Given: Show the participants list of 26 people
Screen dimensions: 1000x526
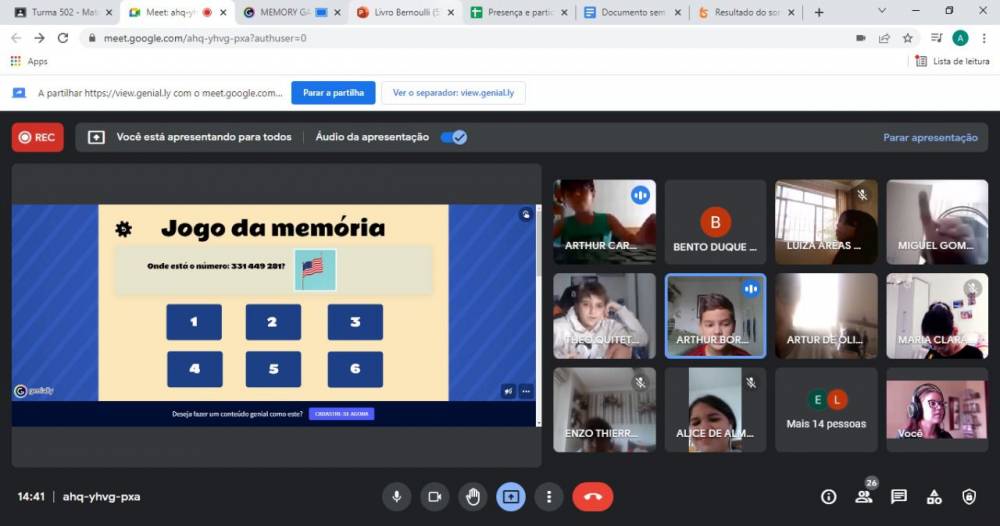Looking at the screenshot, I should click(863, 497).
